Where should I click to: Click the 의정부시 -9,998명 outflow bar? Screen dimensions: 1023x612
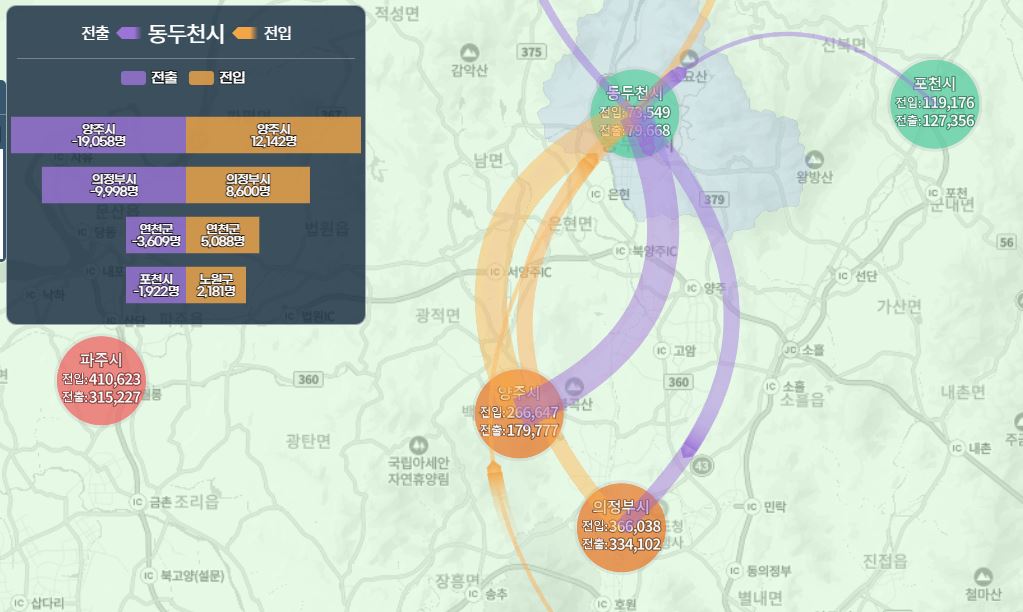click(x=114, y=185)
